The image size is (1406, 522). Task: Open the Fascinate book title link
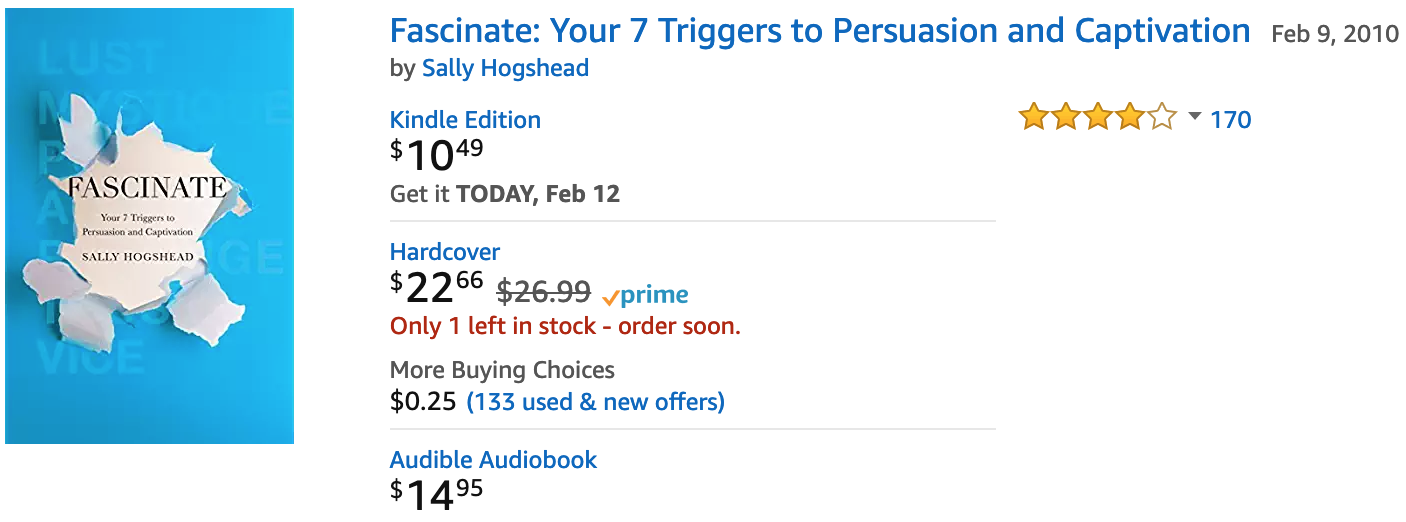pyautogui.click(x=820, y=32)
